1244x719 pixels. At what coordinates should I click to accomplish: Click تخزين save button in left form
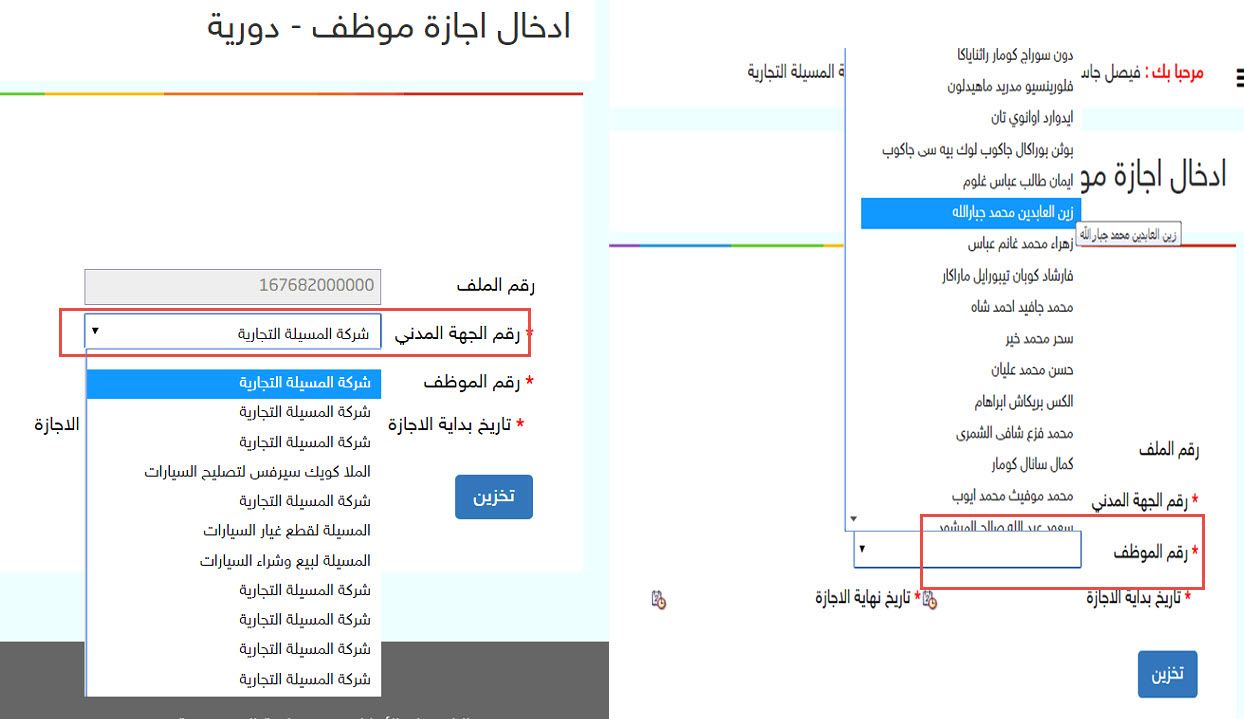(494, 497)
